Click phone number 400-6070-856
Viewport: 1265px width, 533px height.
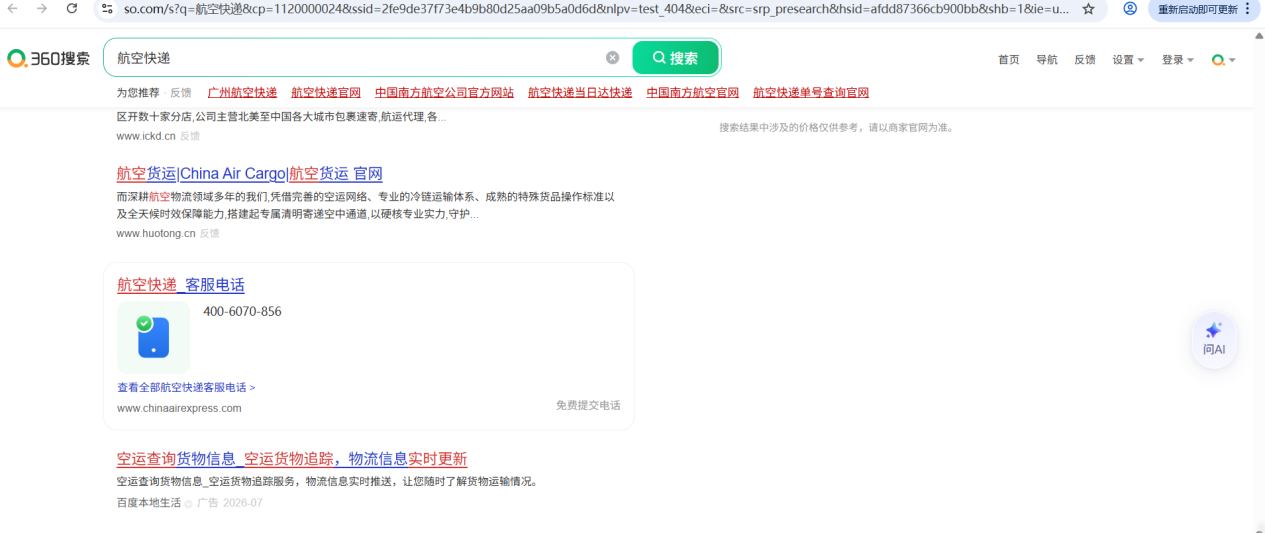242,312
